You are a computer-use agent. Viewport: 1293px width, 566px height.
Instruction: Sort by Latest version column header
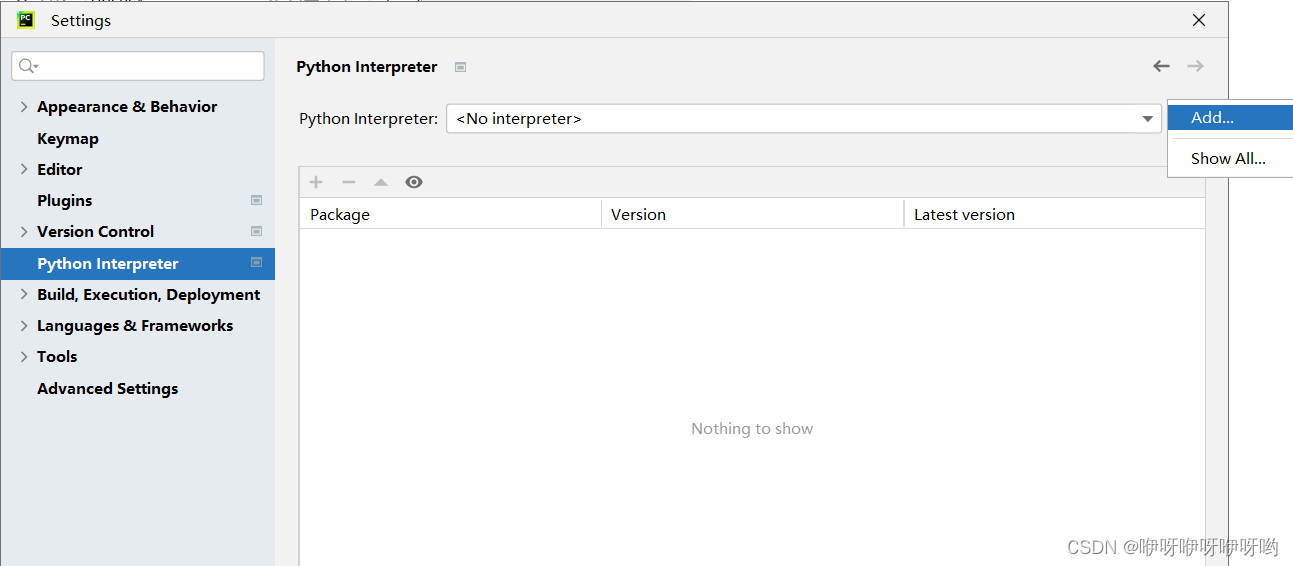point(1055,214)
